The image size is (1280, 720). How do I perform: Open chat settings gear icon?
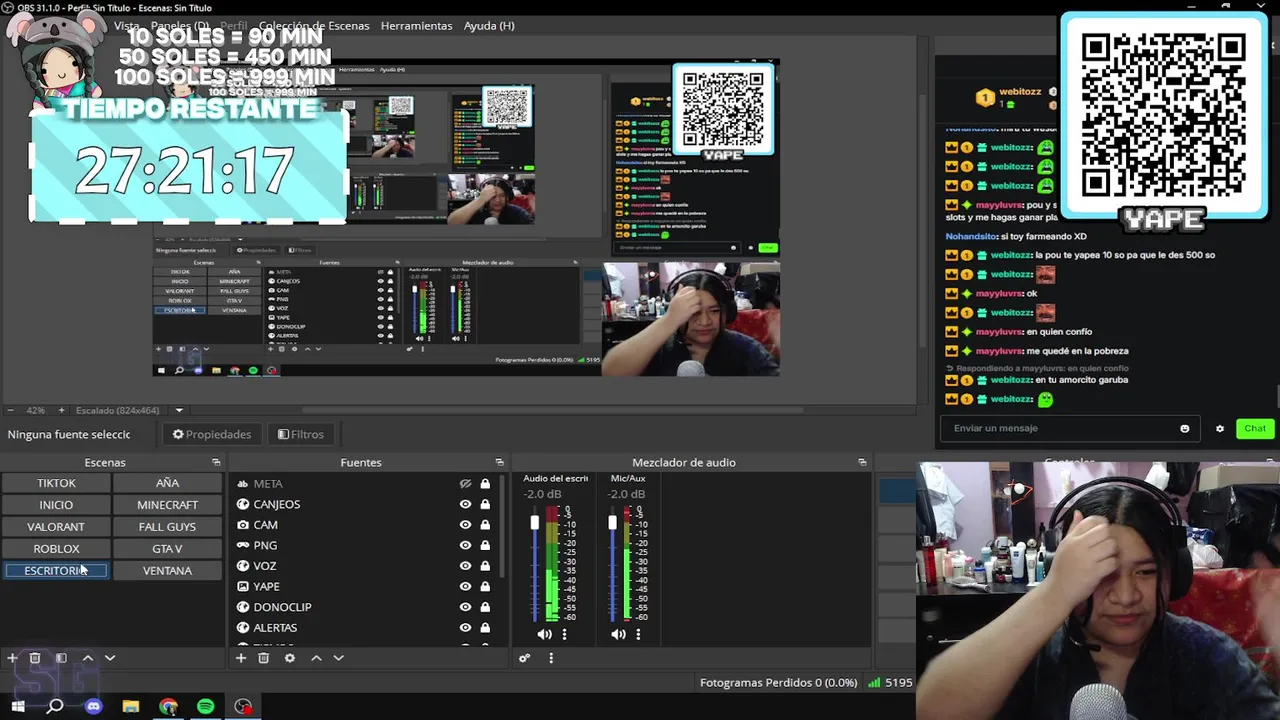pos(1219,428)
